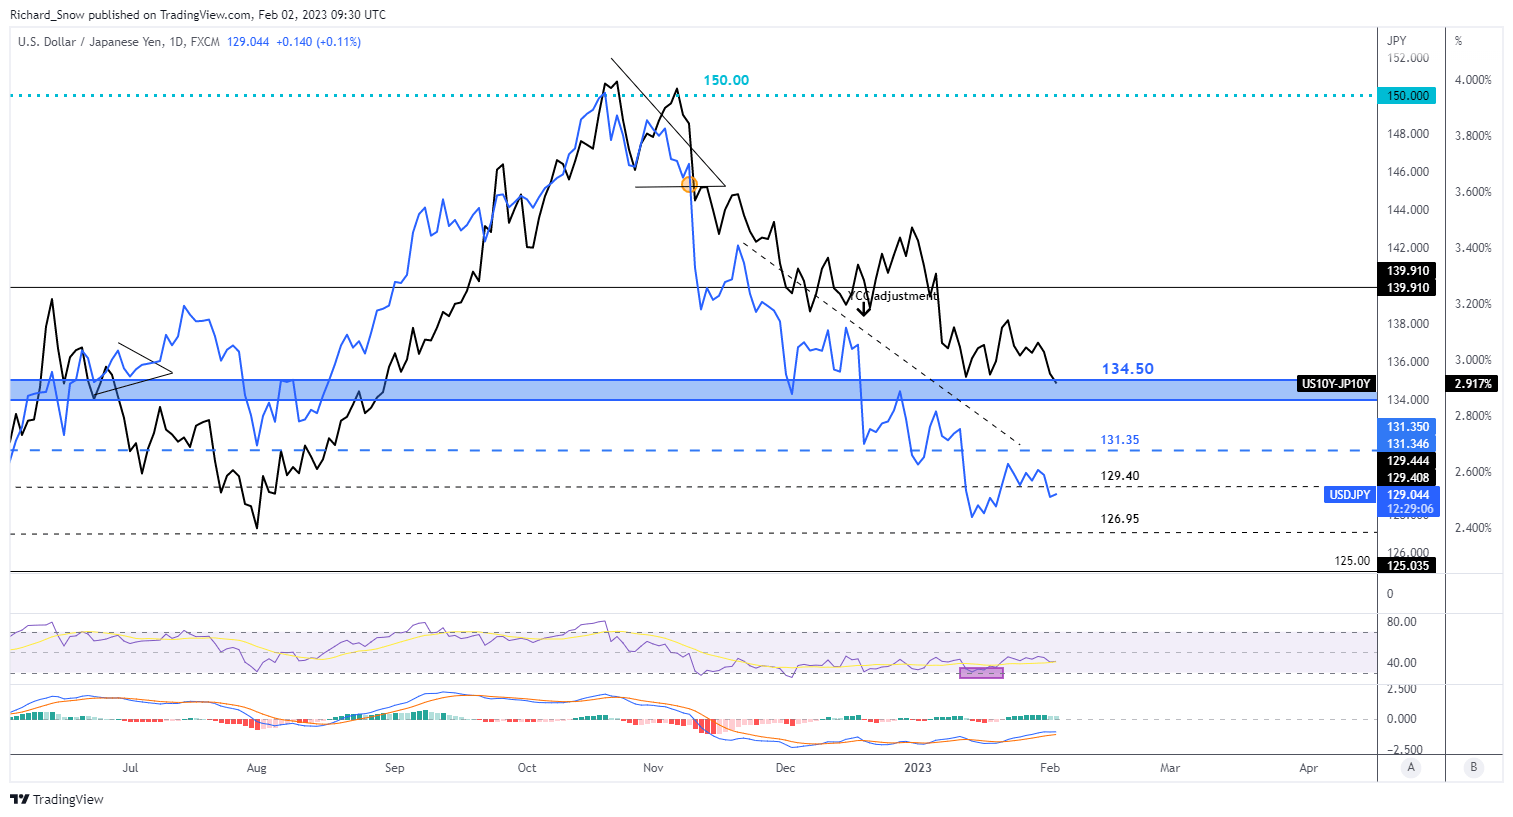The width and height of the screenshot is (1513, 817).
Task: Select the 126.95 level annotation
Action: pos(1120,519)
